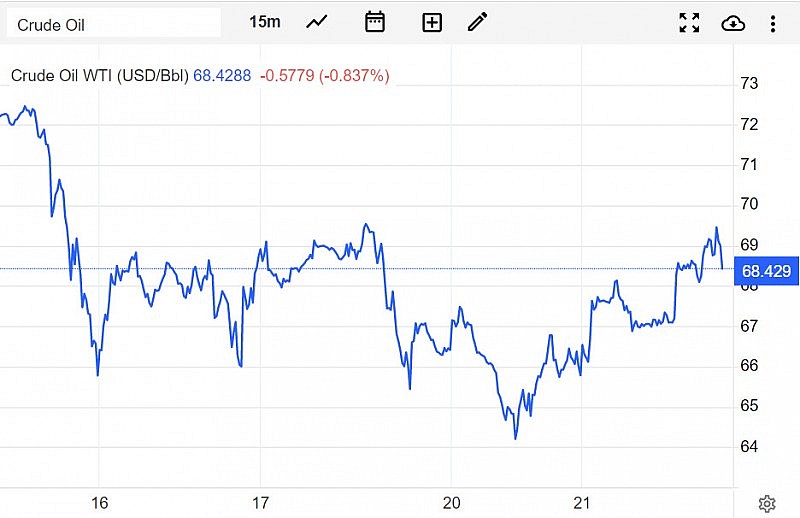Open the 15m interval dropdown
Screen dimensions: 800x518
pos(265,22)
